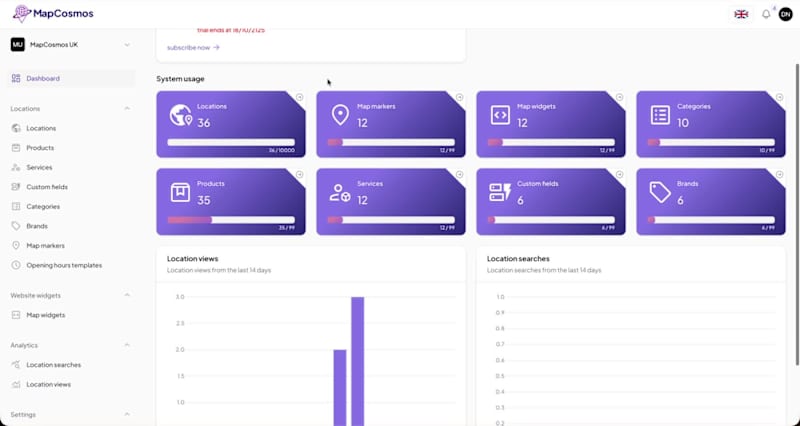Screen dimensions: 800x426
Task: Click the shorter bar in Location views chart
Action: pyautogui.click(x=340, y=388)
